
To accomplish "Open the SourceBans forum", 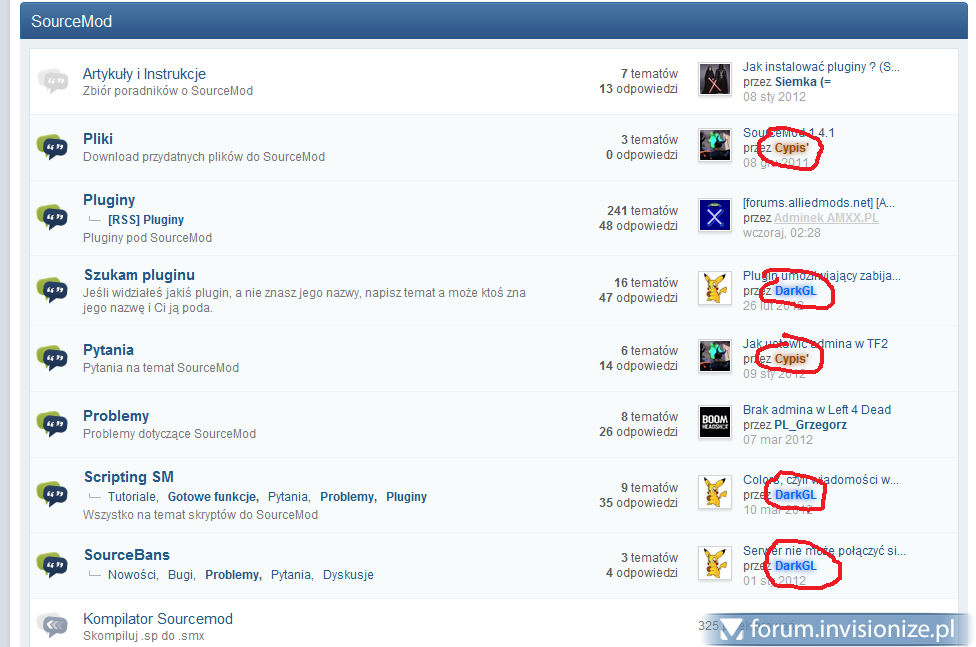I will coord(127,555).
